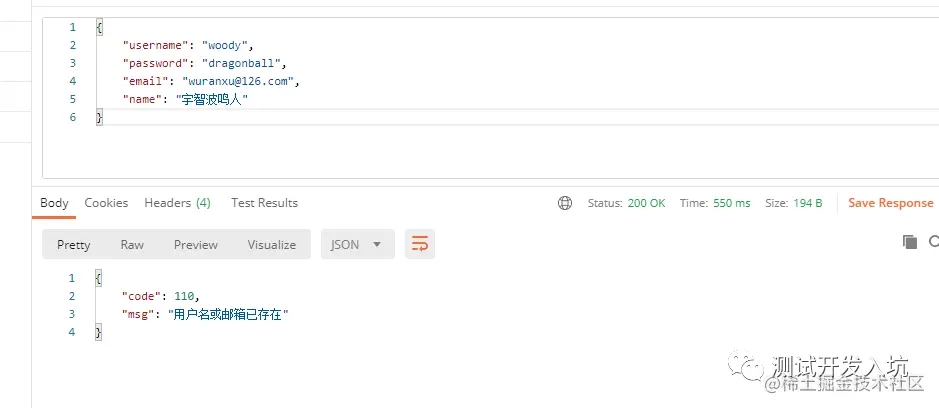Open the Cookies tab
939x408 pixels.
pyautogui.click(x=106, y=203)
